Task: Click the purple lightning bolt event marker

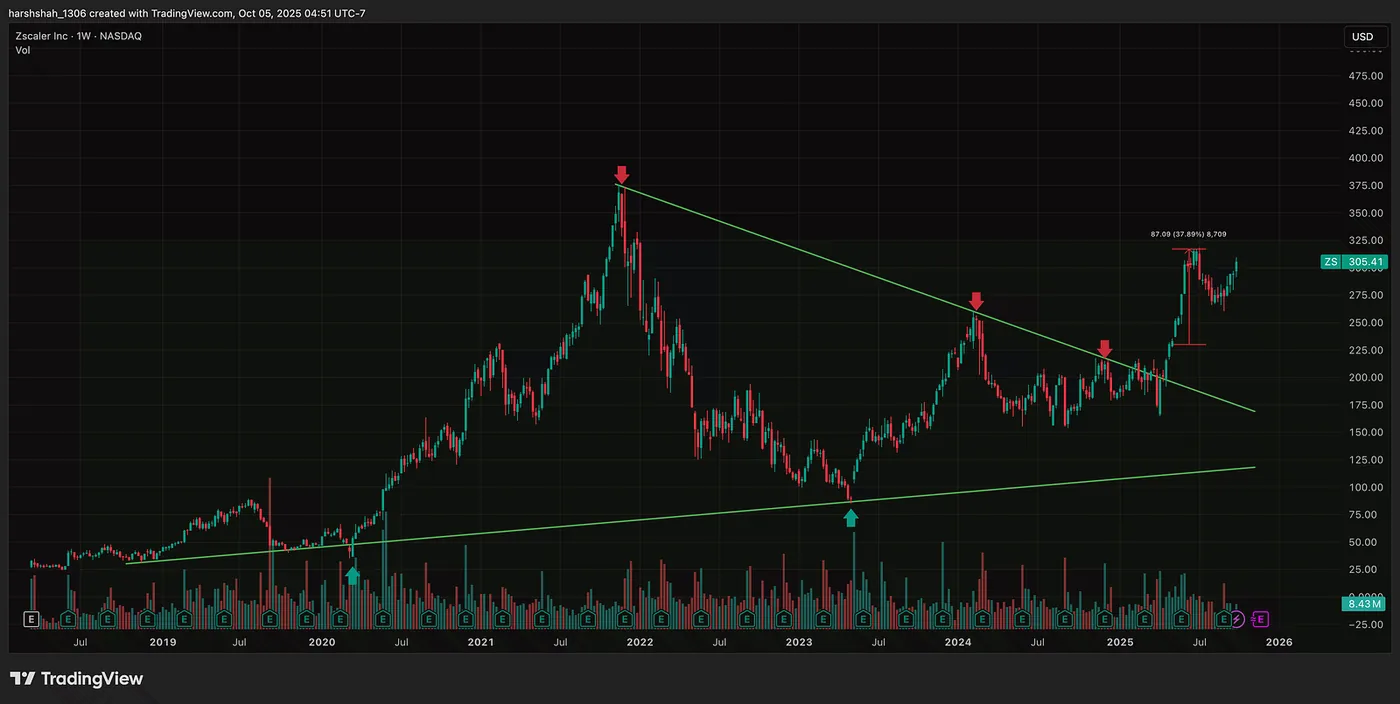Action: point(1238,619)
